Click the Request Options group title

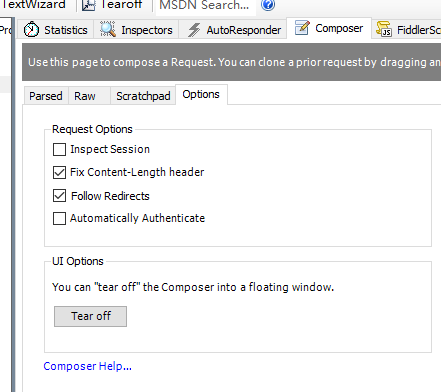92,129
